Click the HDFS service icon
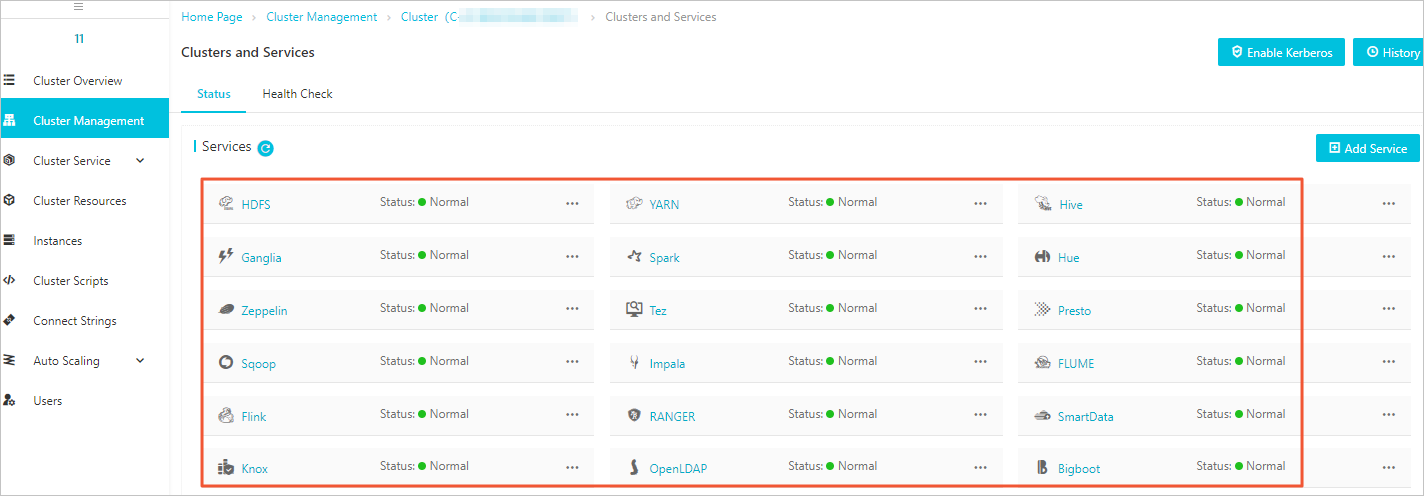Viewport: 1424px width, 496px height. point(226,204)
